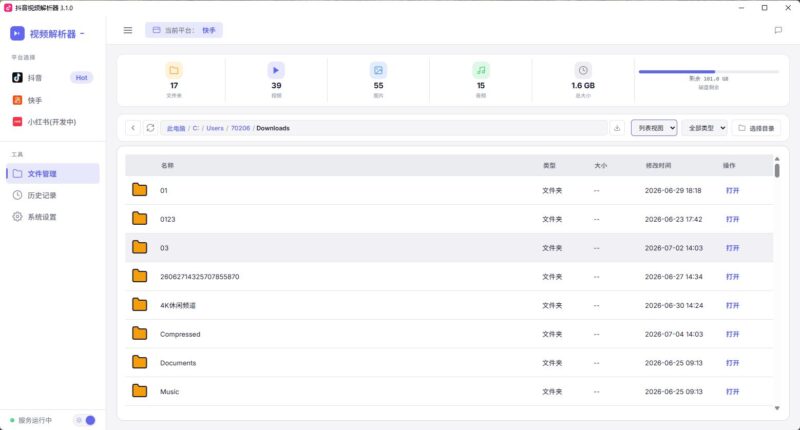Click the 服务运行中 status text
The height and width of the screenshot is (430, 800).
tap(35, 420)
